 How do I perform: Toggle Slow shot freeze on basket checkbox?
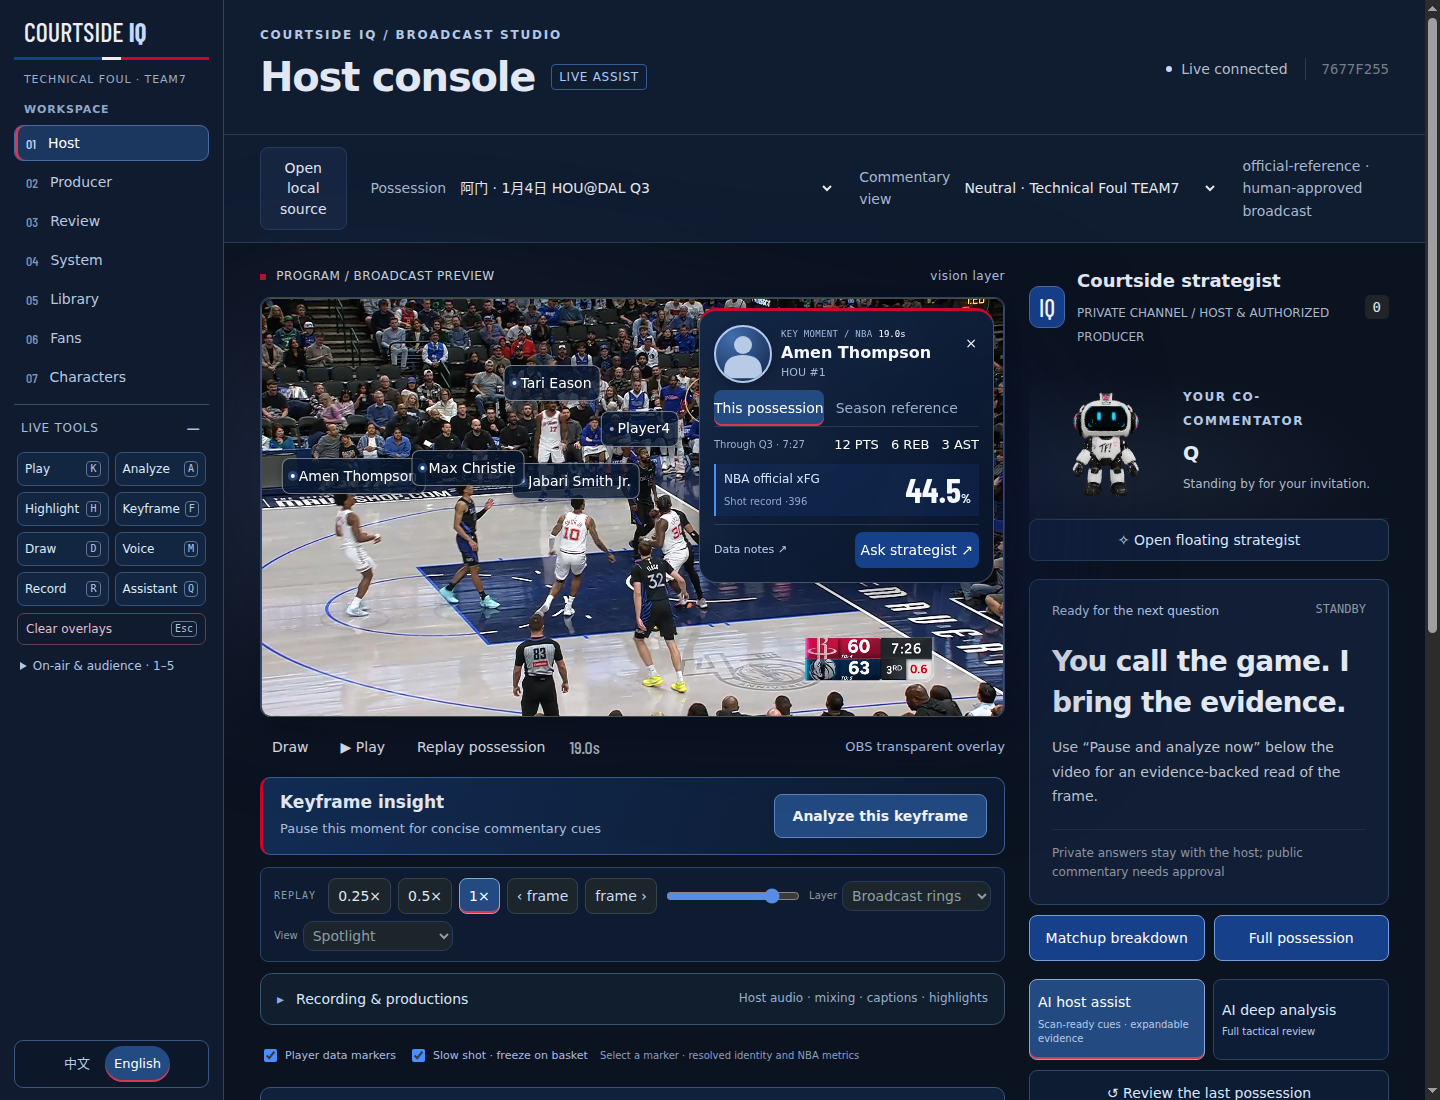[x=418, y=1056]
